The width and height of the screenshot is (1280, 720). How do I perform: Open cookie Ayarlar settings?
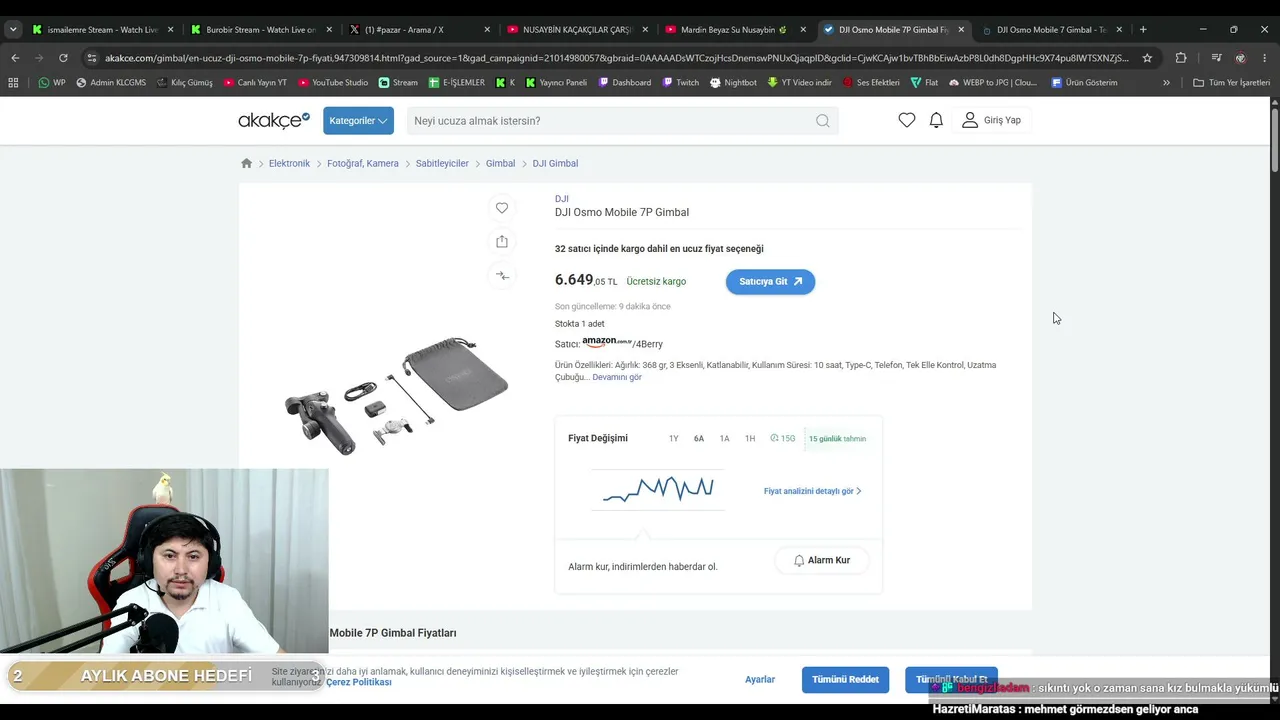760,680
